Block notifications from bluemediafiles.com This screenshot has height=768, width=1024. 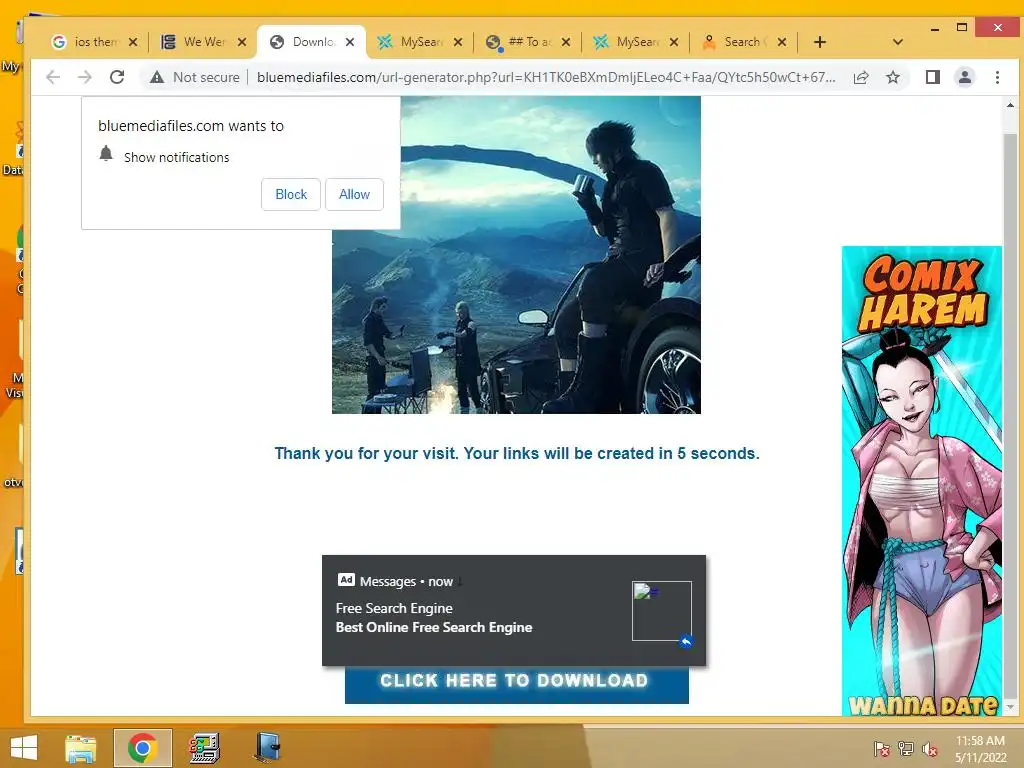coord(291,194)
